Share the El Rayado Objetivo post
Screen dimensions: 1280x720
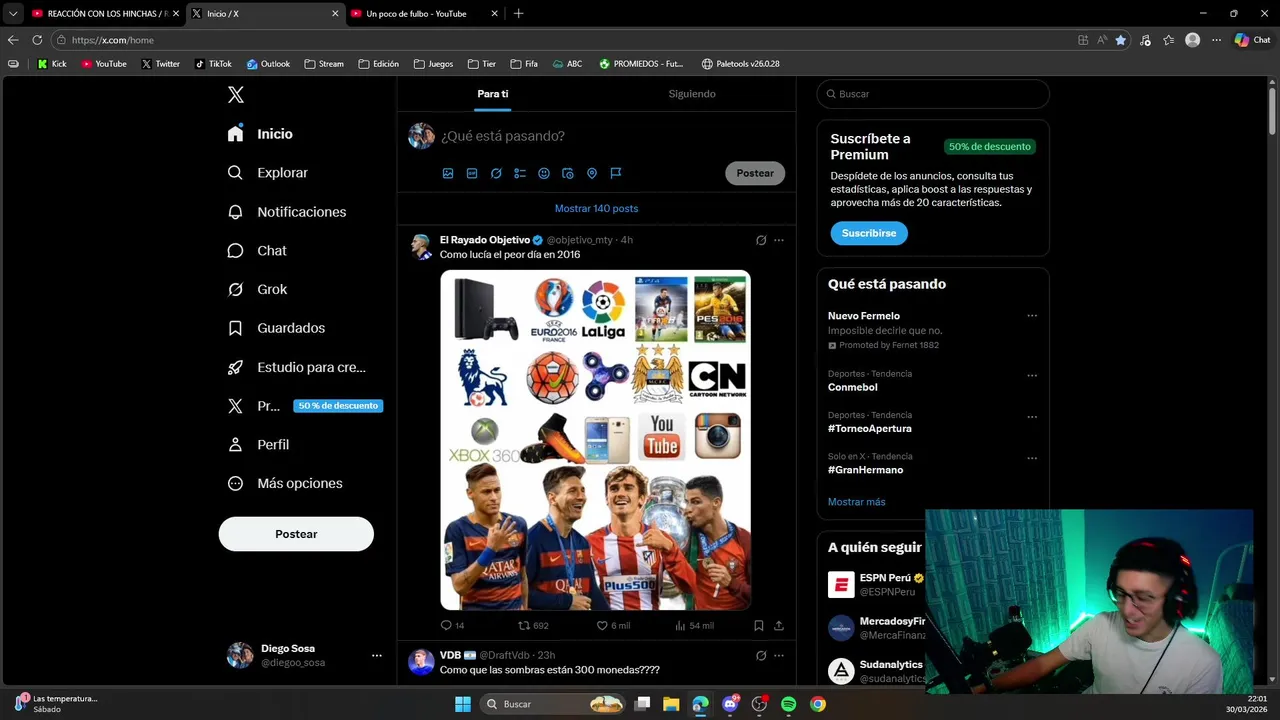click(x=779, y=625)
